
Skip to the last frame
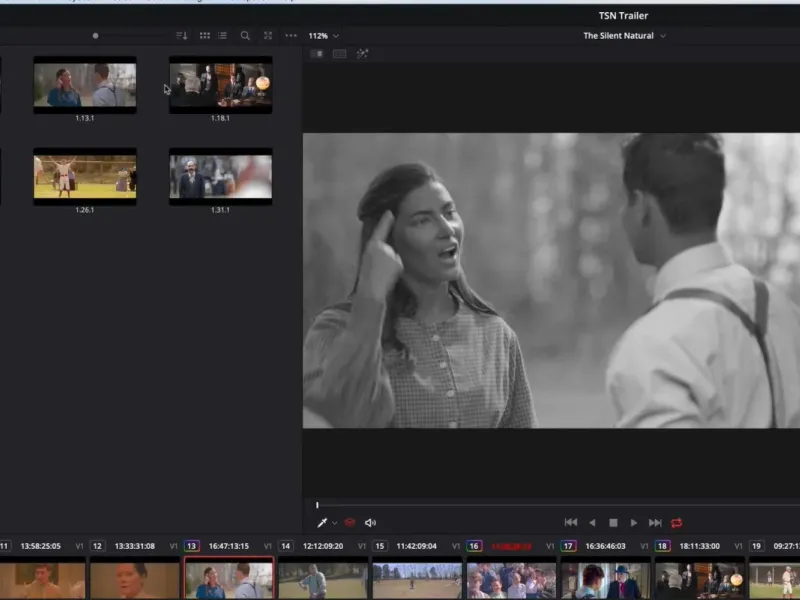tap(655, 522)
